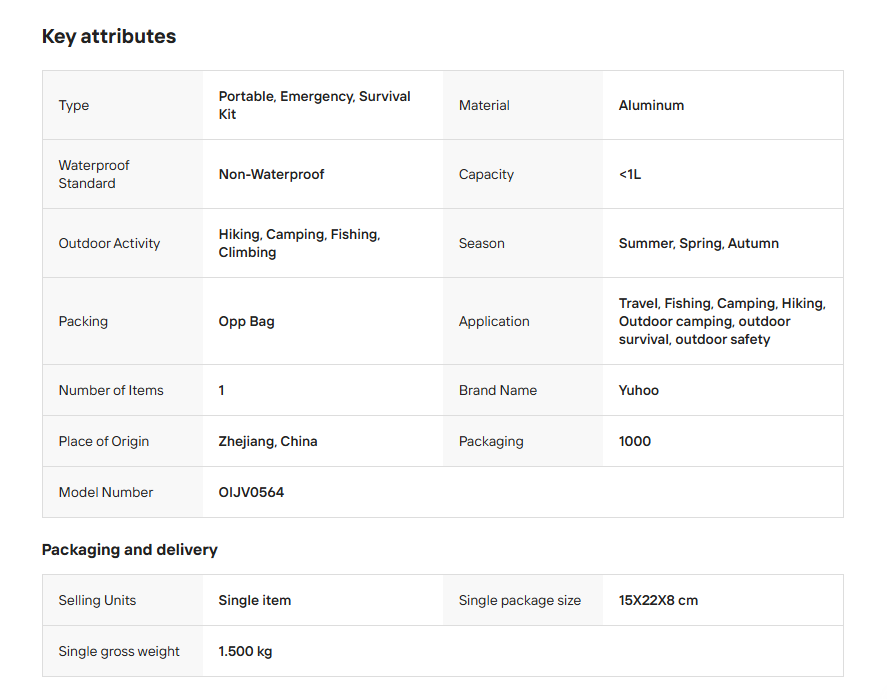
Task: Select model number OIJV0564
Action: tap(251, 493)
